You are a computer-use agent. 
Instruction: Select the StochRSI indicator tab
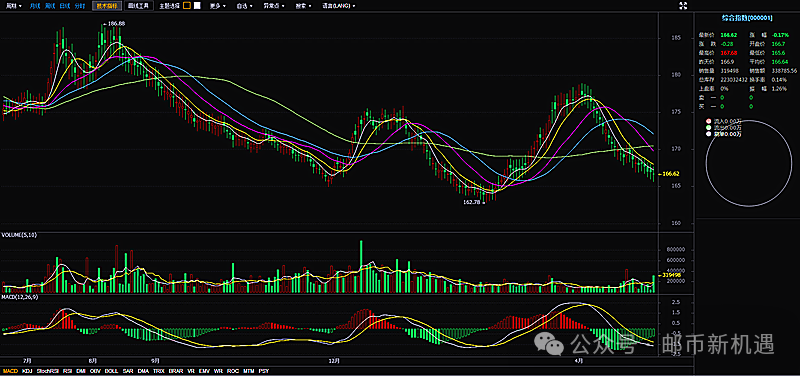tap(47, 371)
